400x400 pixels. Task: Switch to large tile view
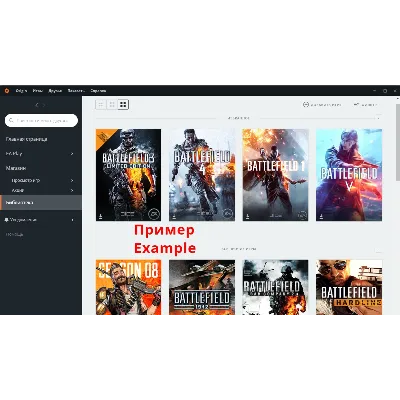pos(123,105)
